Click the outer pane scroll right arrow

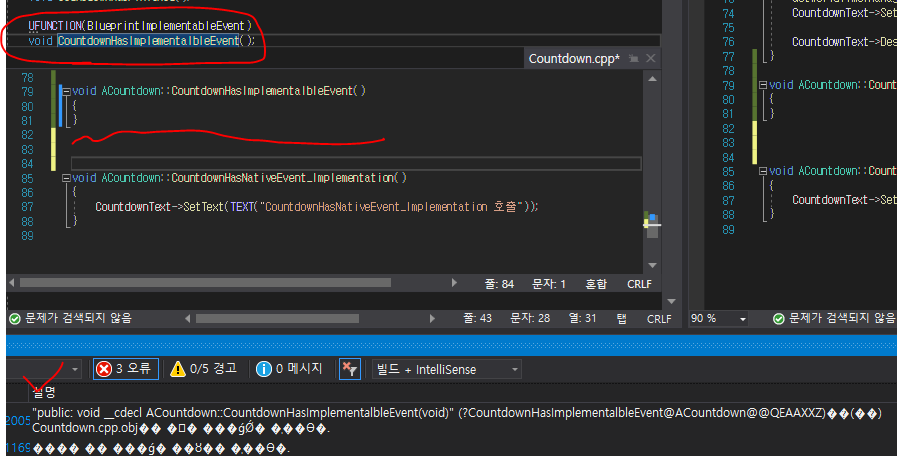[432, 319]
